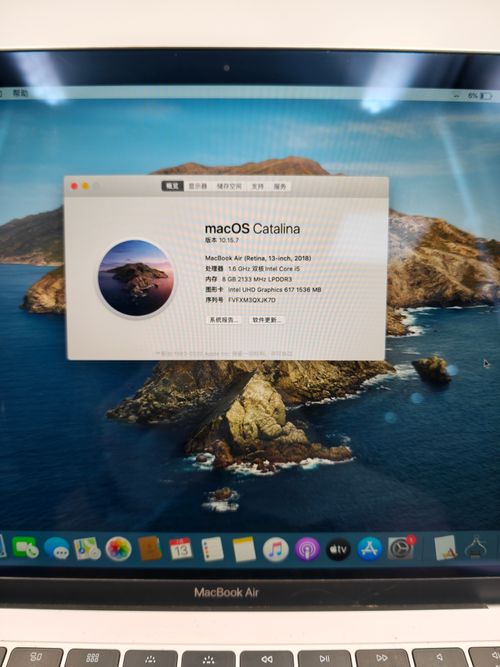
Task: Open the 储存空间 storage tab
Action: 229,186
